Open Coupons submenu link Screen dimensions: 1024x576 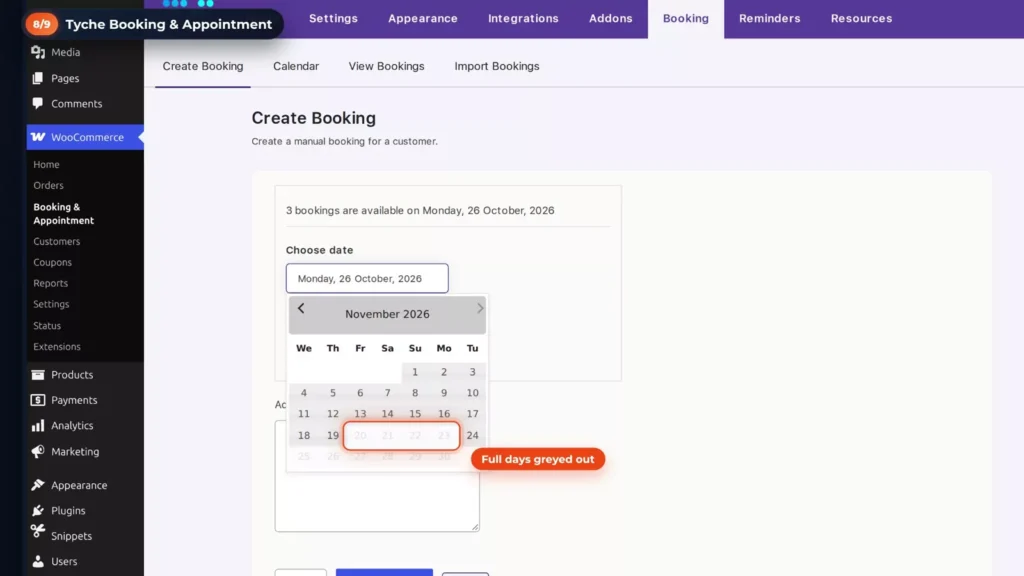[52, 262]
